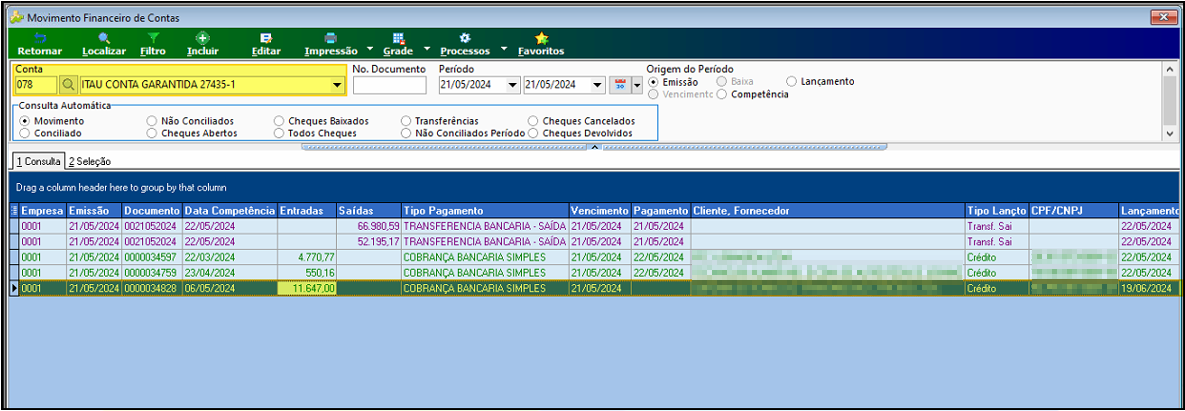Select document 0000034828 cell
Screen dimensions: 1185x411
pyautogui.click(x=152, y=288)
